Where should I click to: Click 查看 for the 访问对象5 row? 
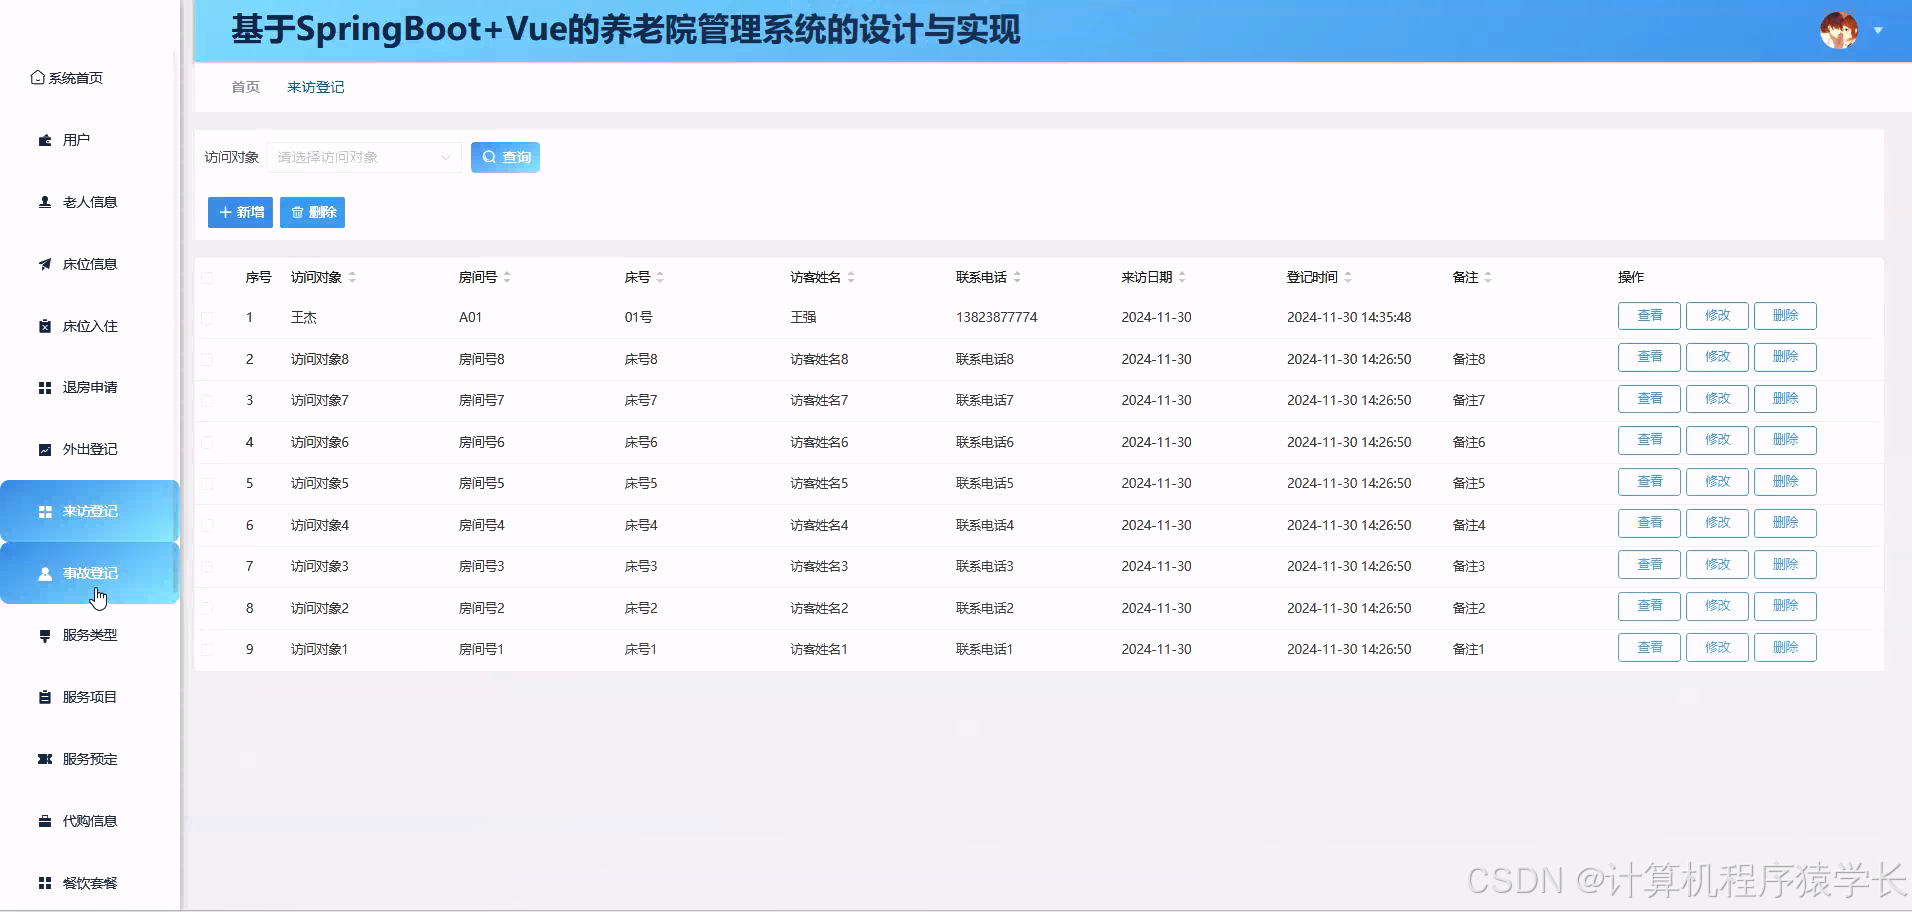pos(1649,482)
